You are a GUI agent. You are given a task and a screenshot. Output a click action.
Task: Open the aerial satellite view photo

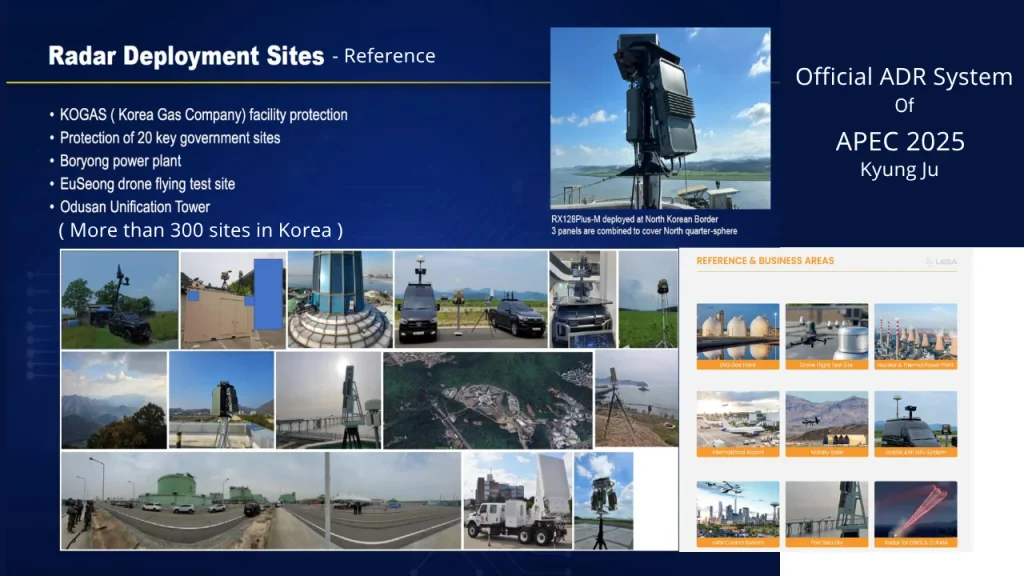tap(488, 400)
